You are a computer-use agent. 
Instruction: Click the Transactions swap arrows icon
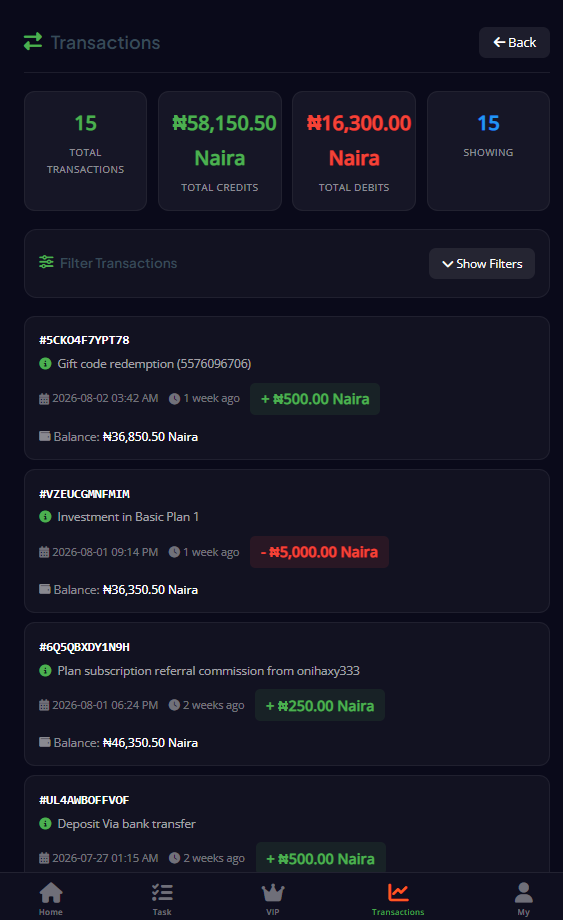33,42
